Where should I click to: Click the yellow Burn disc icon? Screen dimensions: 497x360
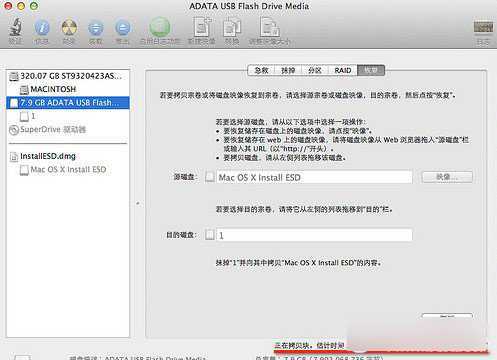(69, 27)
